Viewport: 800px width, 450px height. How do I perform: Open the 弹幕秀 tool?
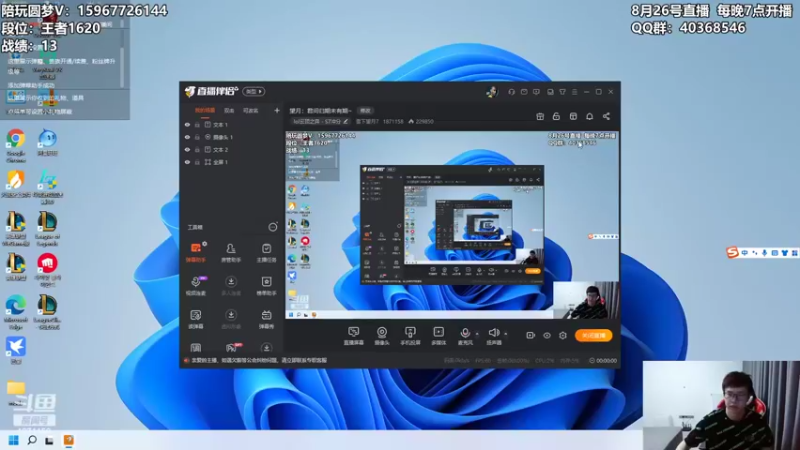(266, 319)
